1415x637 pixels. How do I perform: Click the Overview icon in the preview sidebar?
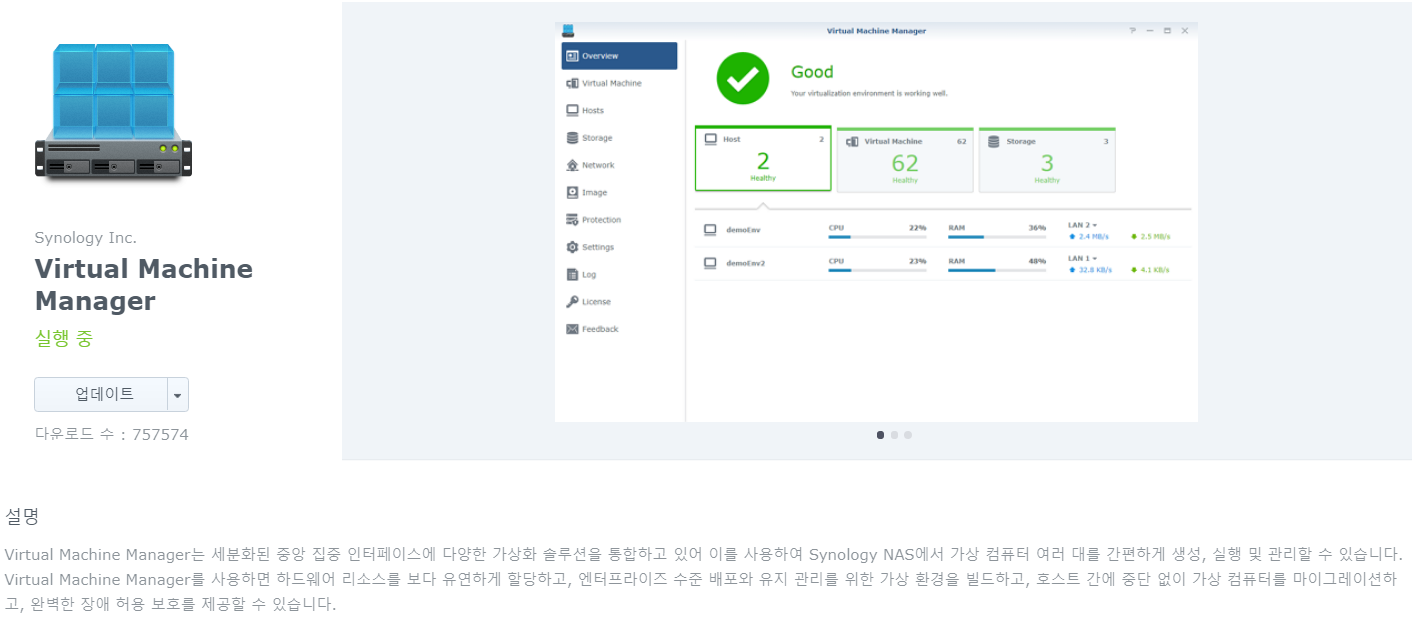tap(572, 56)
